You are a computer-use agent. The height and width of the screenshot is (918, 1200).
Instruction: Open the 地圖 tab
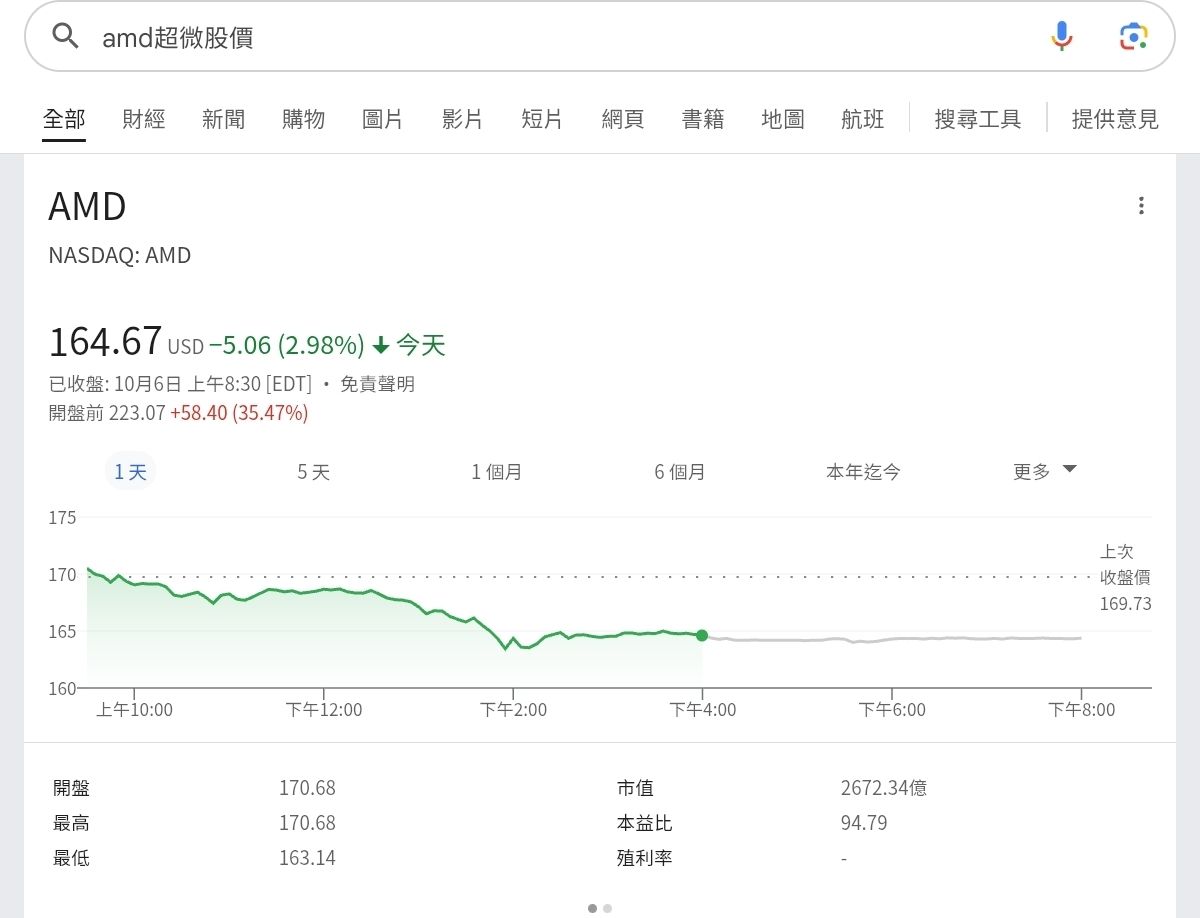(783, 120)
